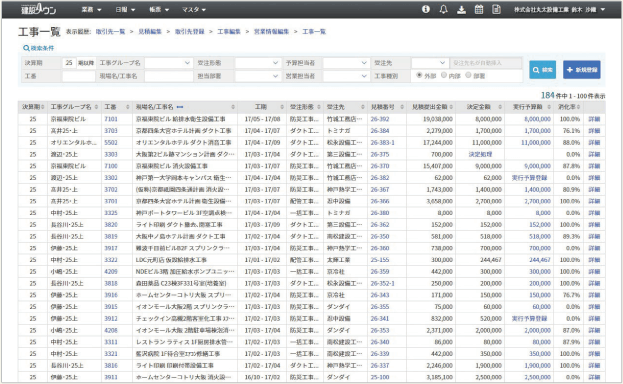623x384 pixels.
Task: Go to 工事編集 breadcrumb link
Action: [x=229, y=31]
